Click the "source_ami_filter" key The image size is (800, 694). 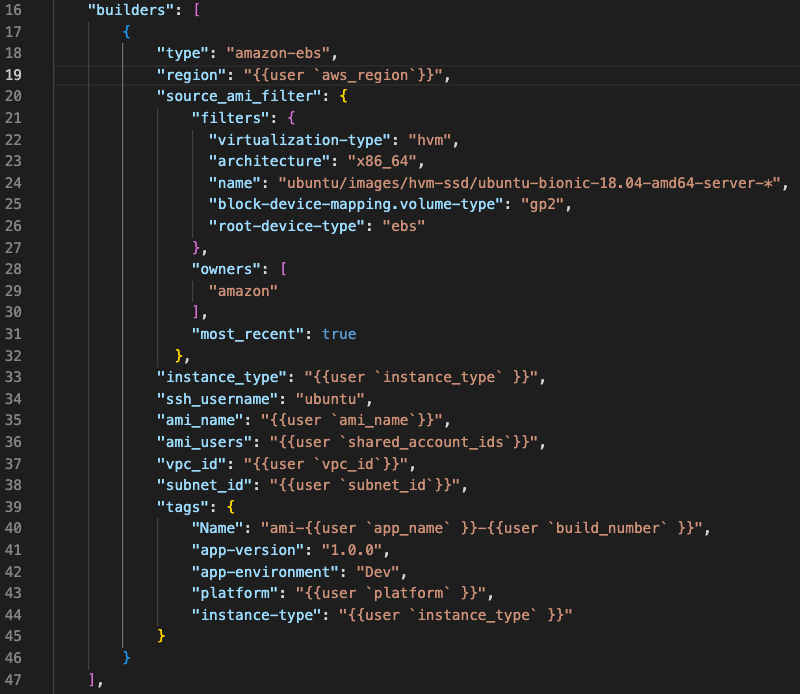[x=239, y=96]
